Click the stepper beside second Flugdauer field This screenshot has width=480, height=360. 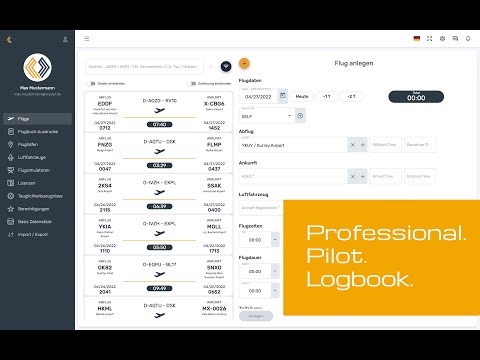tap(275, 291)
